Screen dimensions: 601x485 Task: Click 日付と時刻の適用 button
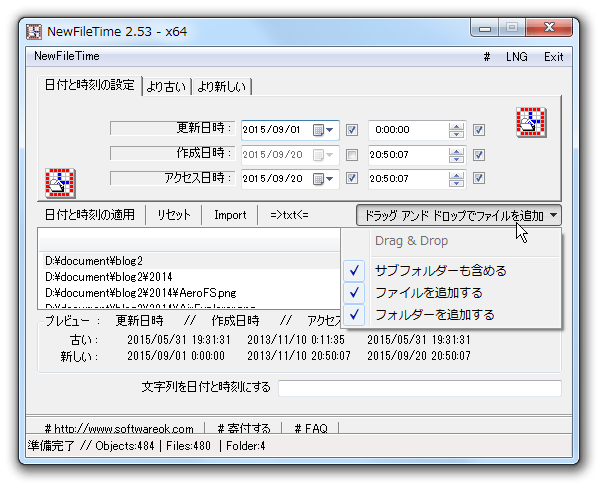click(90, 215)
